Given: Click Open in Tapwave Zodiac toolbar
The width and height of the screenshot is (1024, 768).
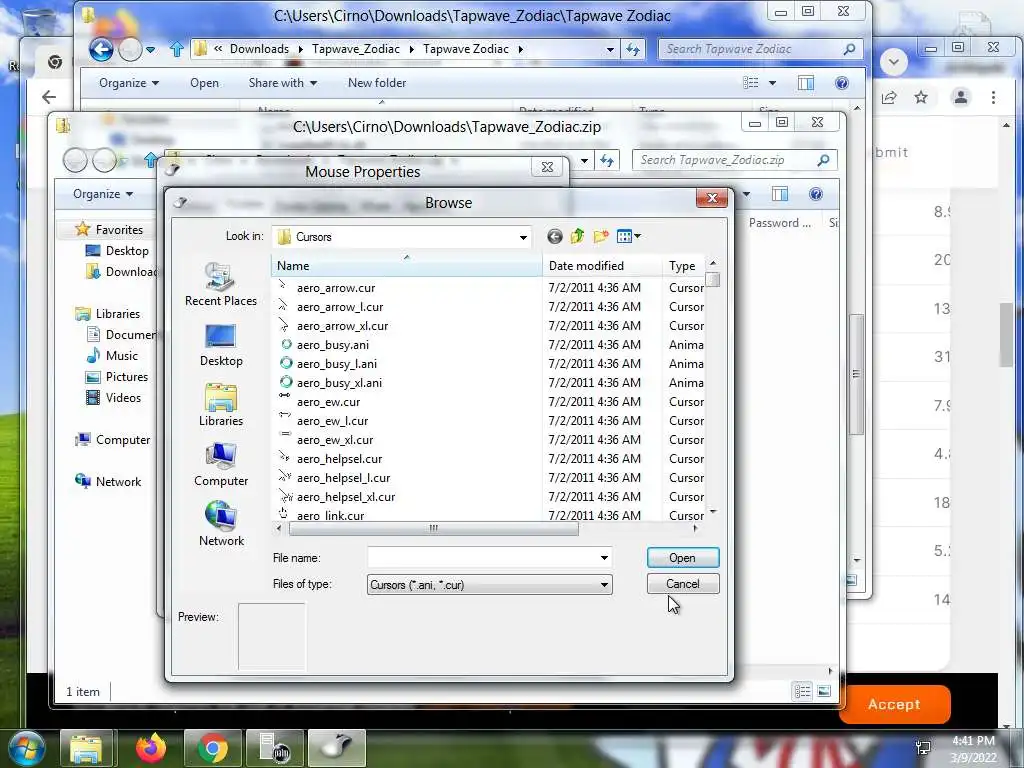Looking at the screenshot, I should pos(204,83).
